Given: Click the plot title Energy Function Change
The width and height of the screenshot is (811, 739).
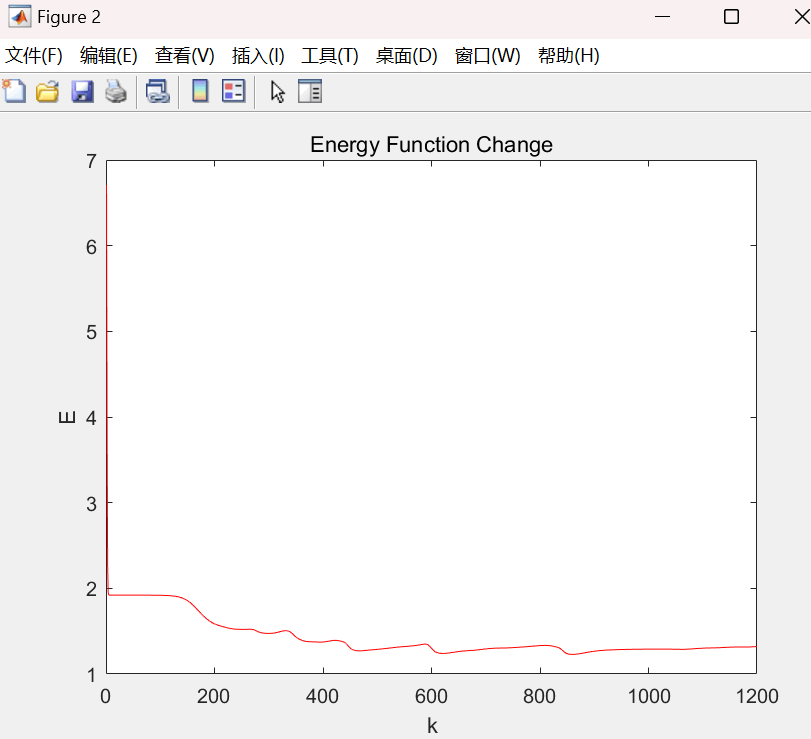Looking at the screenshot, I should 431,145.
